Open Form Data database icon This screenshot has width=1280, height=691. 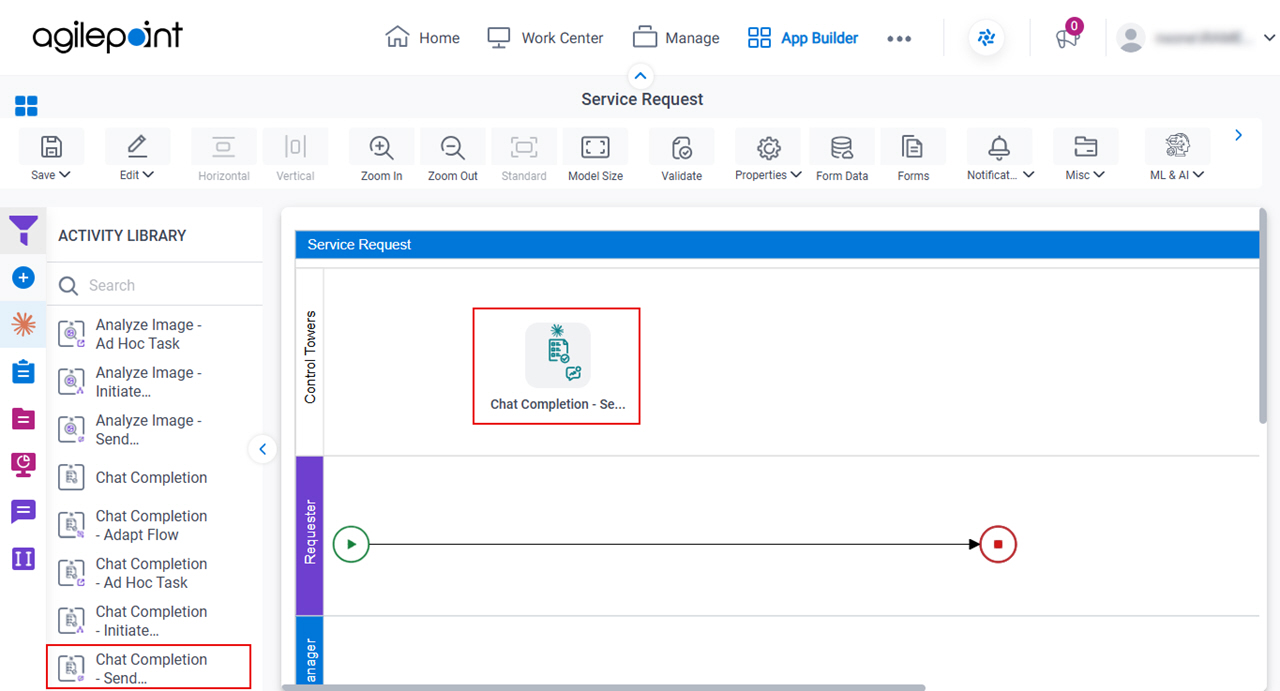(842, 148)
